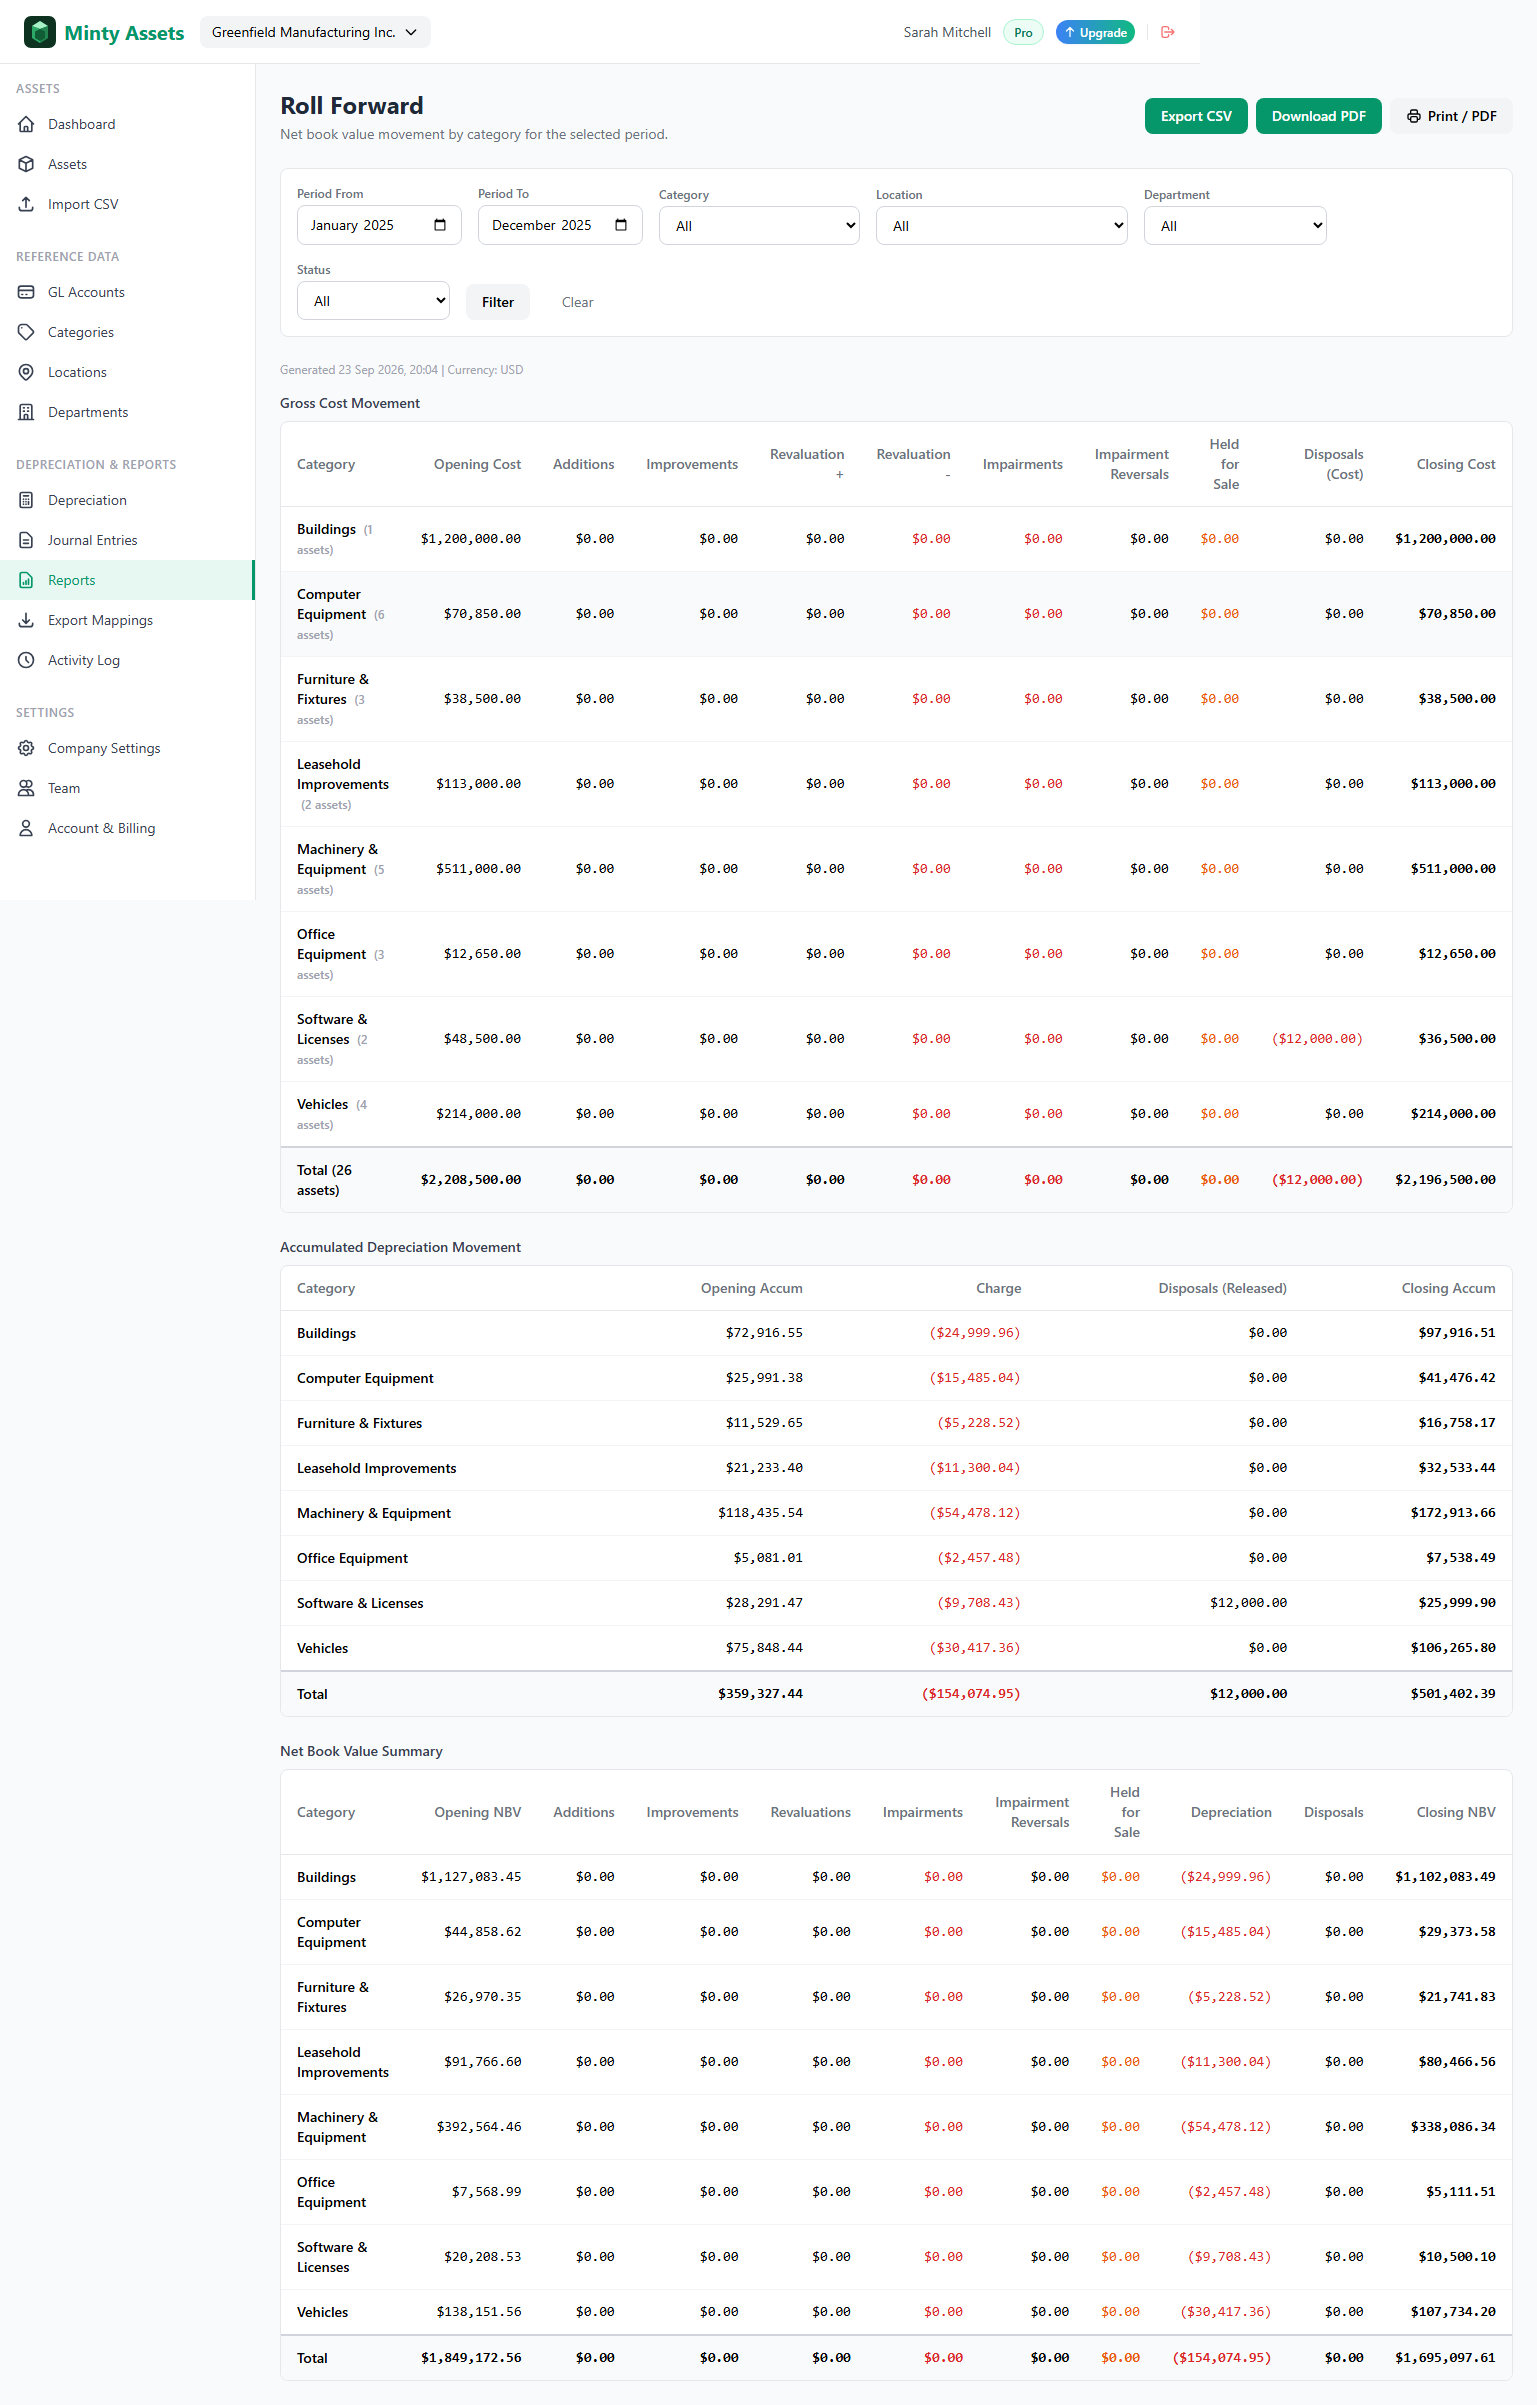Click the Account & Billing person icon
Screen dimensions: 1537x2405
point(27,828)
